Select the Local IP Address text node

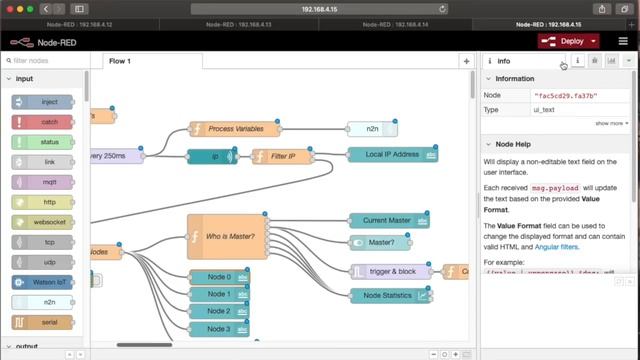point(393,155)
